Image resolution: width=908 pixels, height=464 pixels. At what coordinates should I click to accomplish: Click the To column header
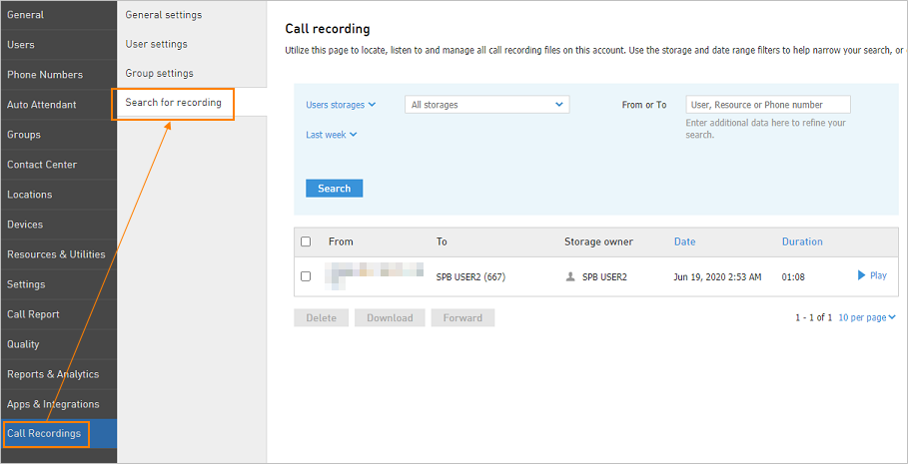[441, 242]
